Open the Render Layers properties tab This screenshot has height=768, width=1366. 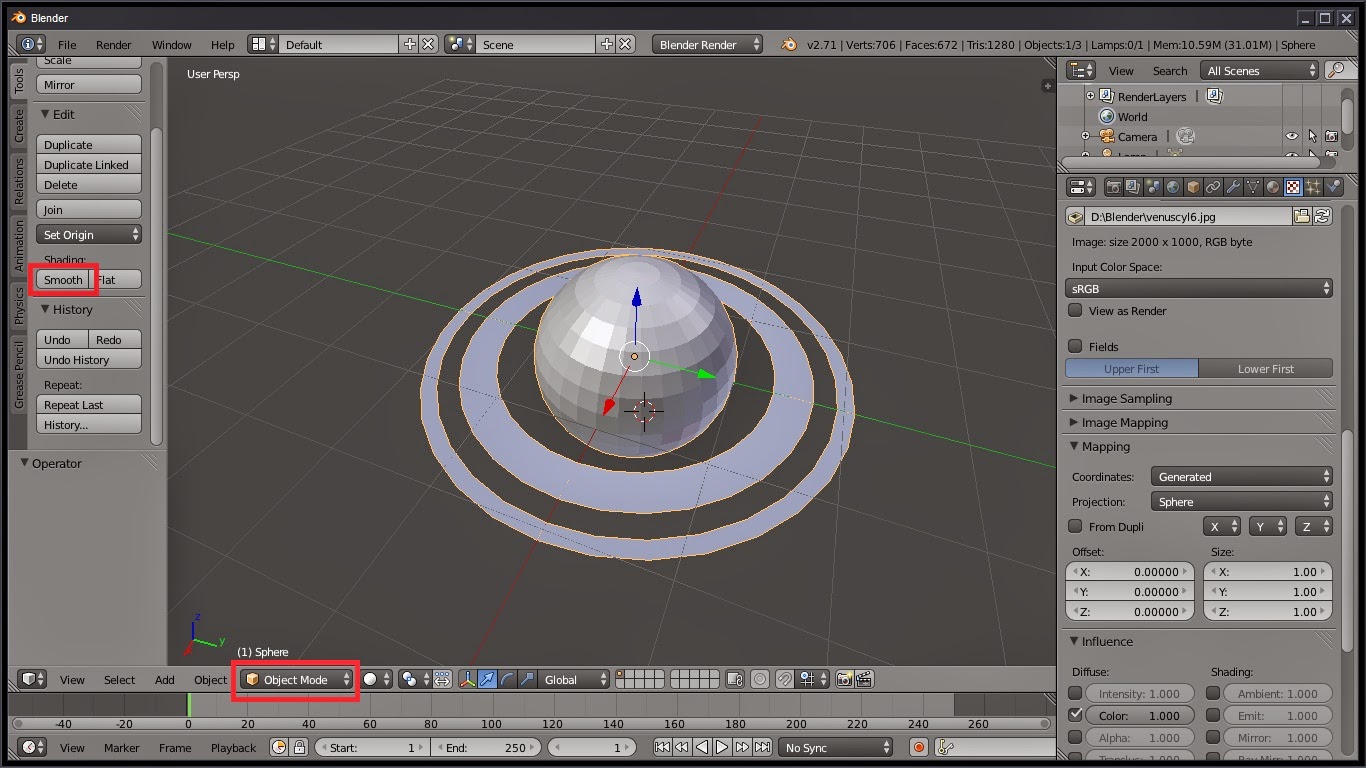pyautogui.click(x=1133, y=187)
